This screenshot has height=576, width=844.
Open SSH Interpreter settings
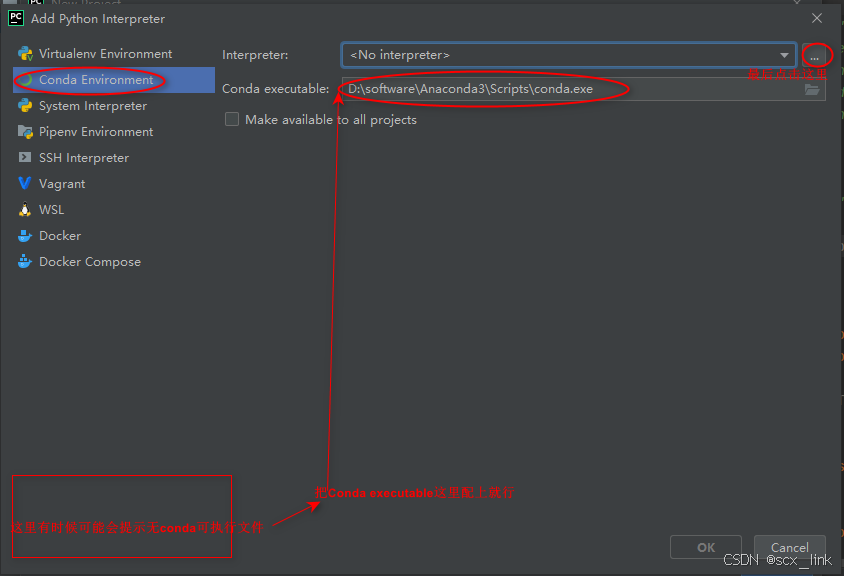(114, 158)
